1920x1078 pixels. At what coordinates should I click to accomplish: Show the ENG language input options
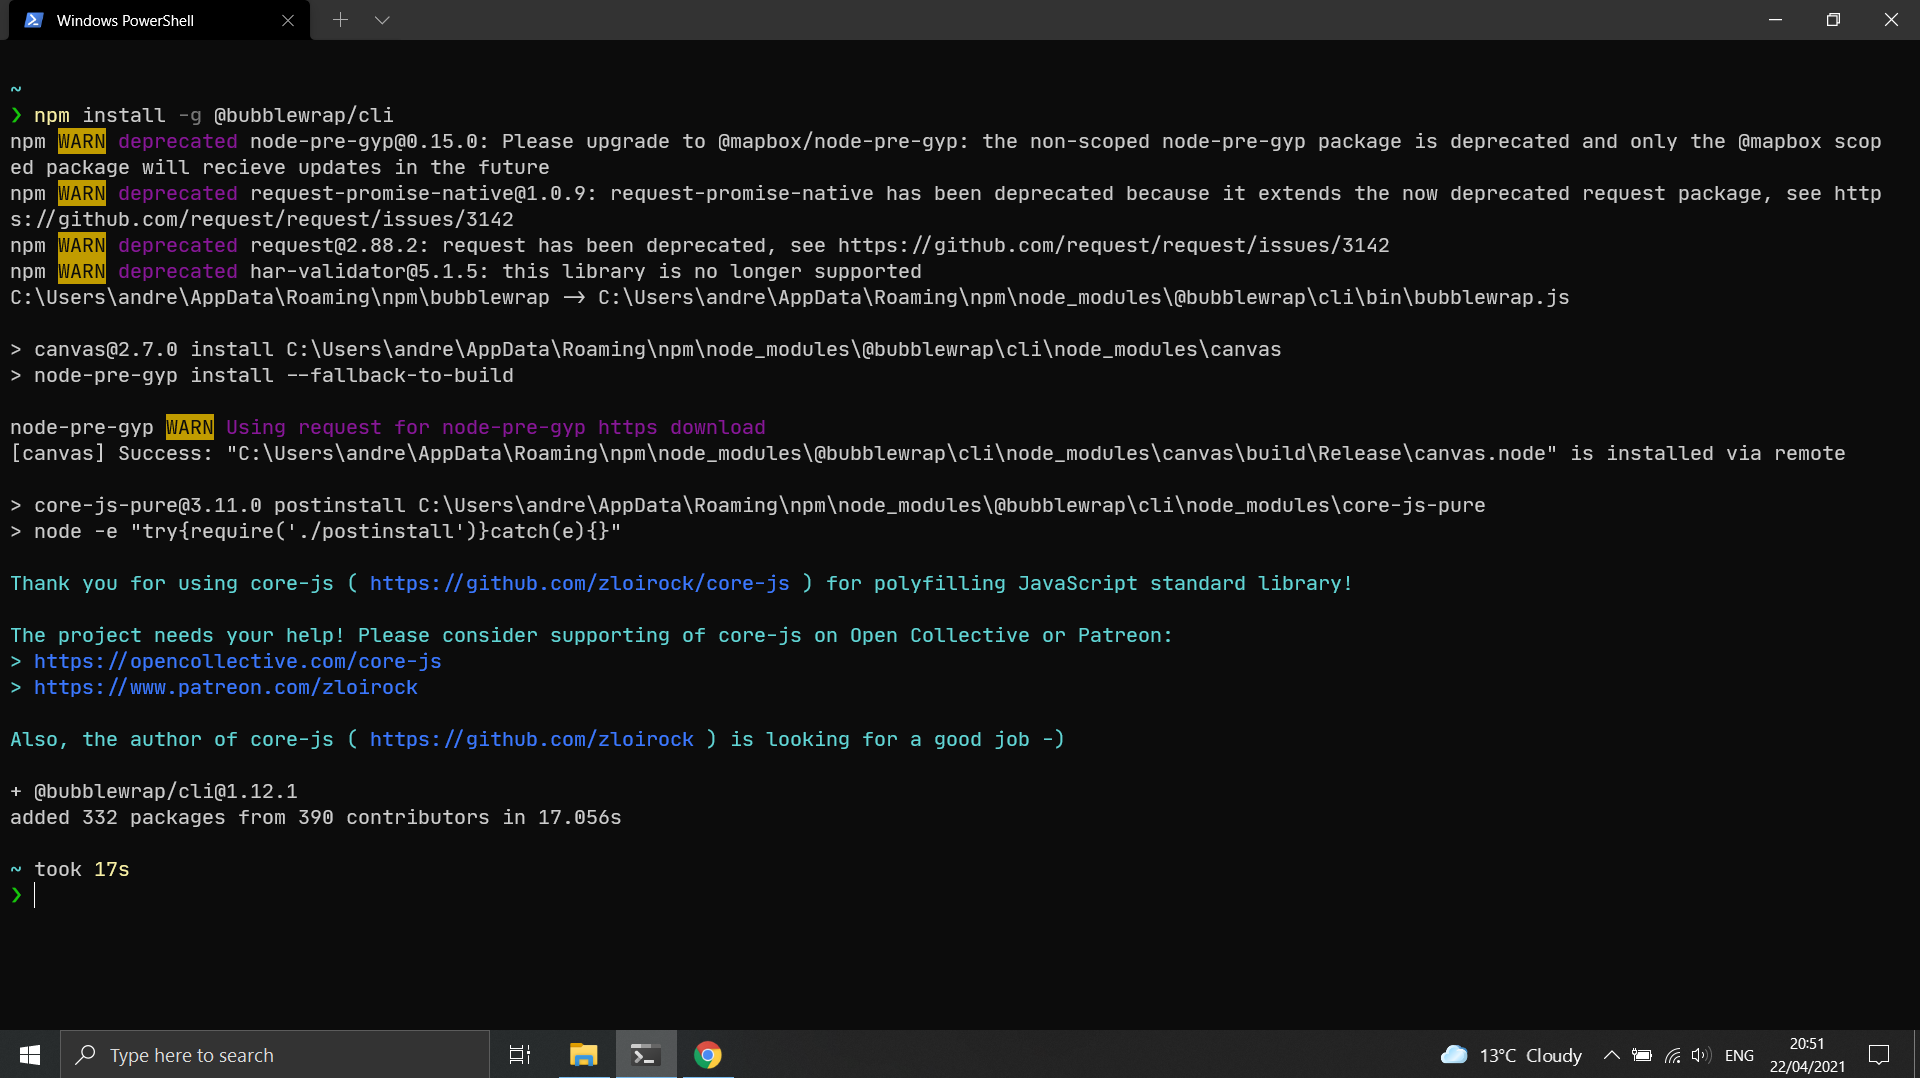click(1740, 1054)
